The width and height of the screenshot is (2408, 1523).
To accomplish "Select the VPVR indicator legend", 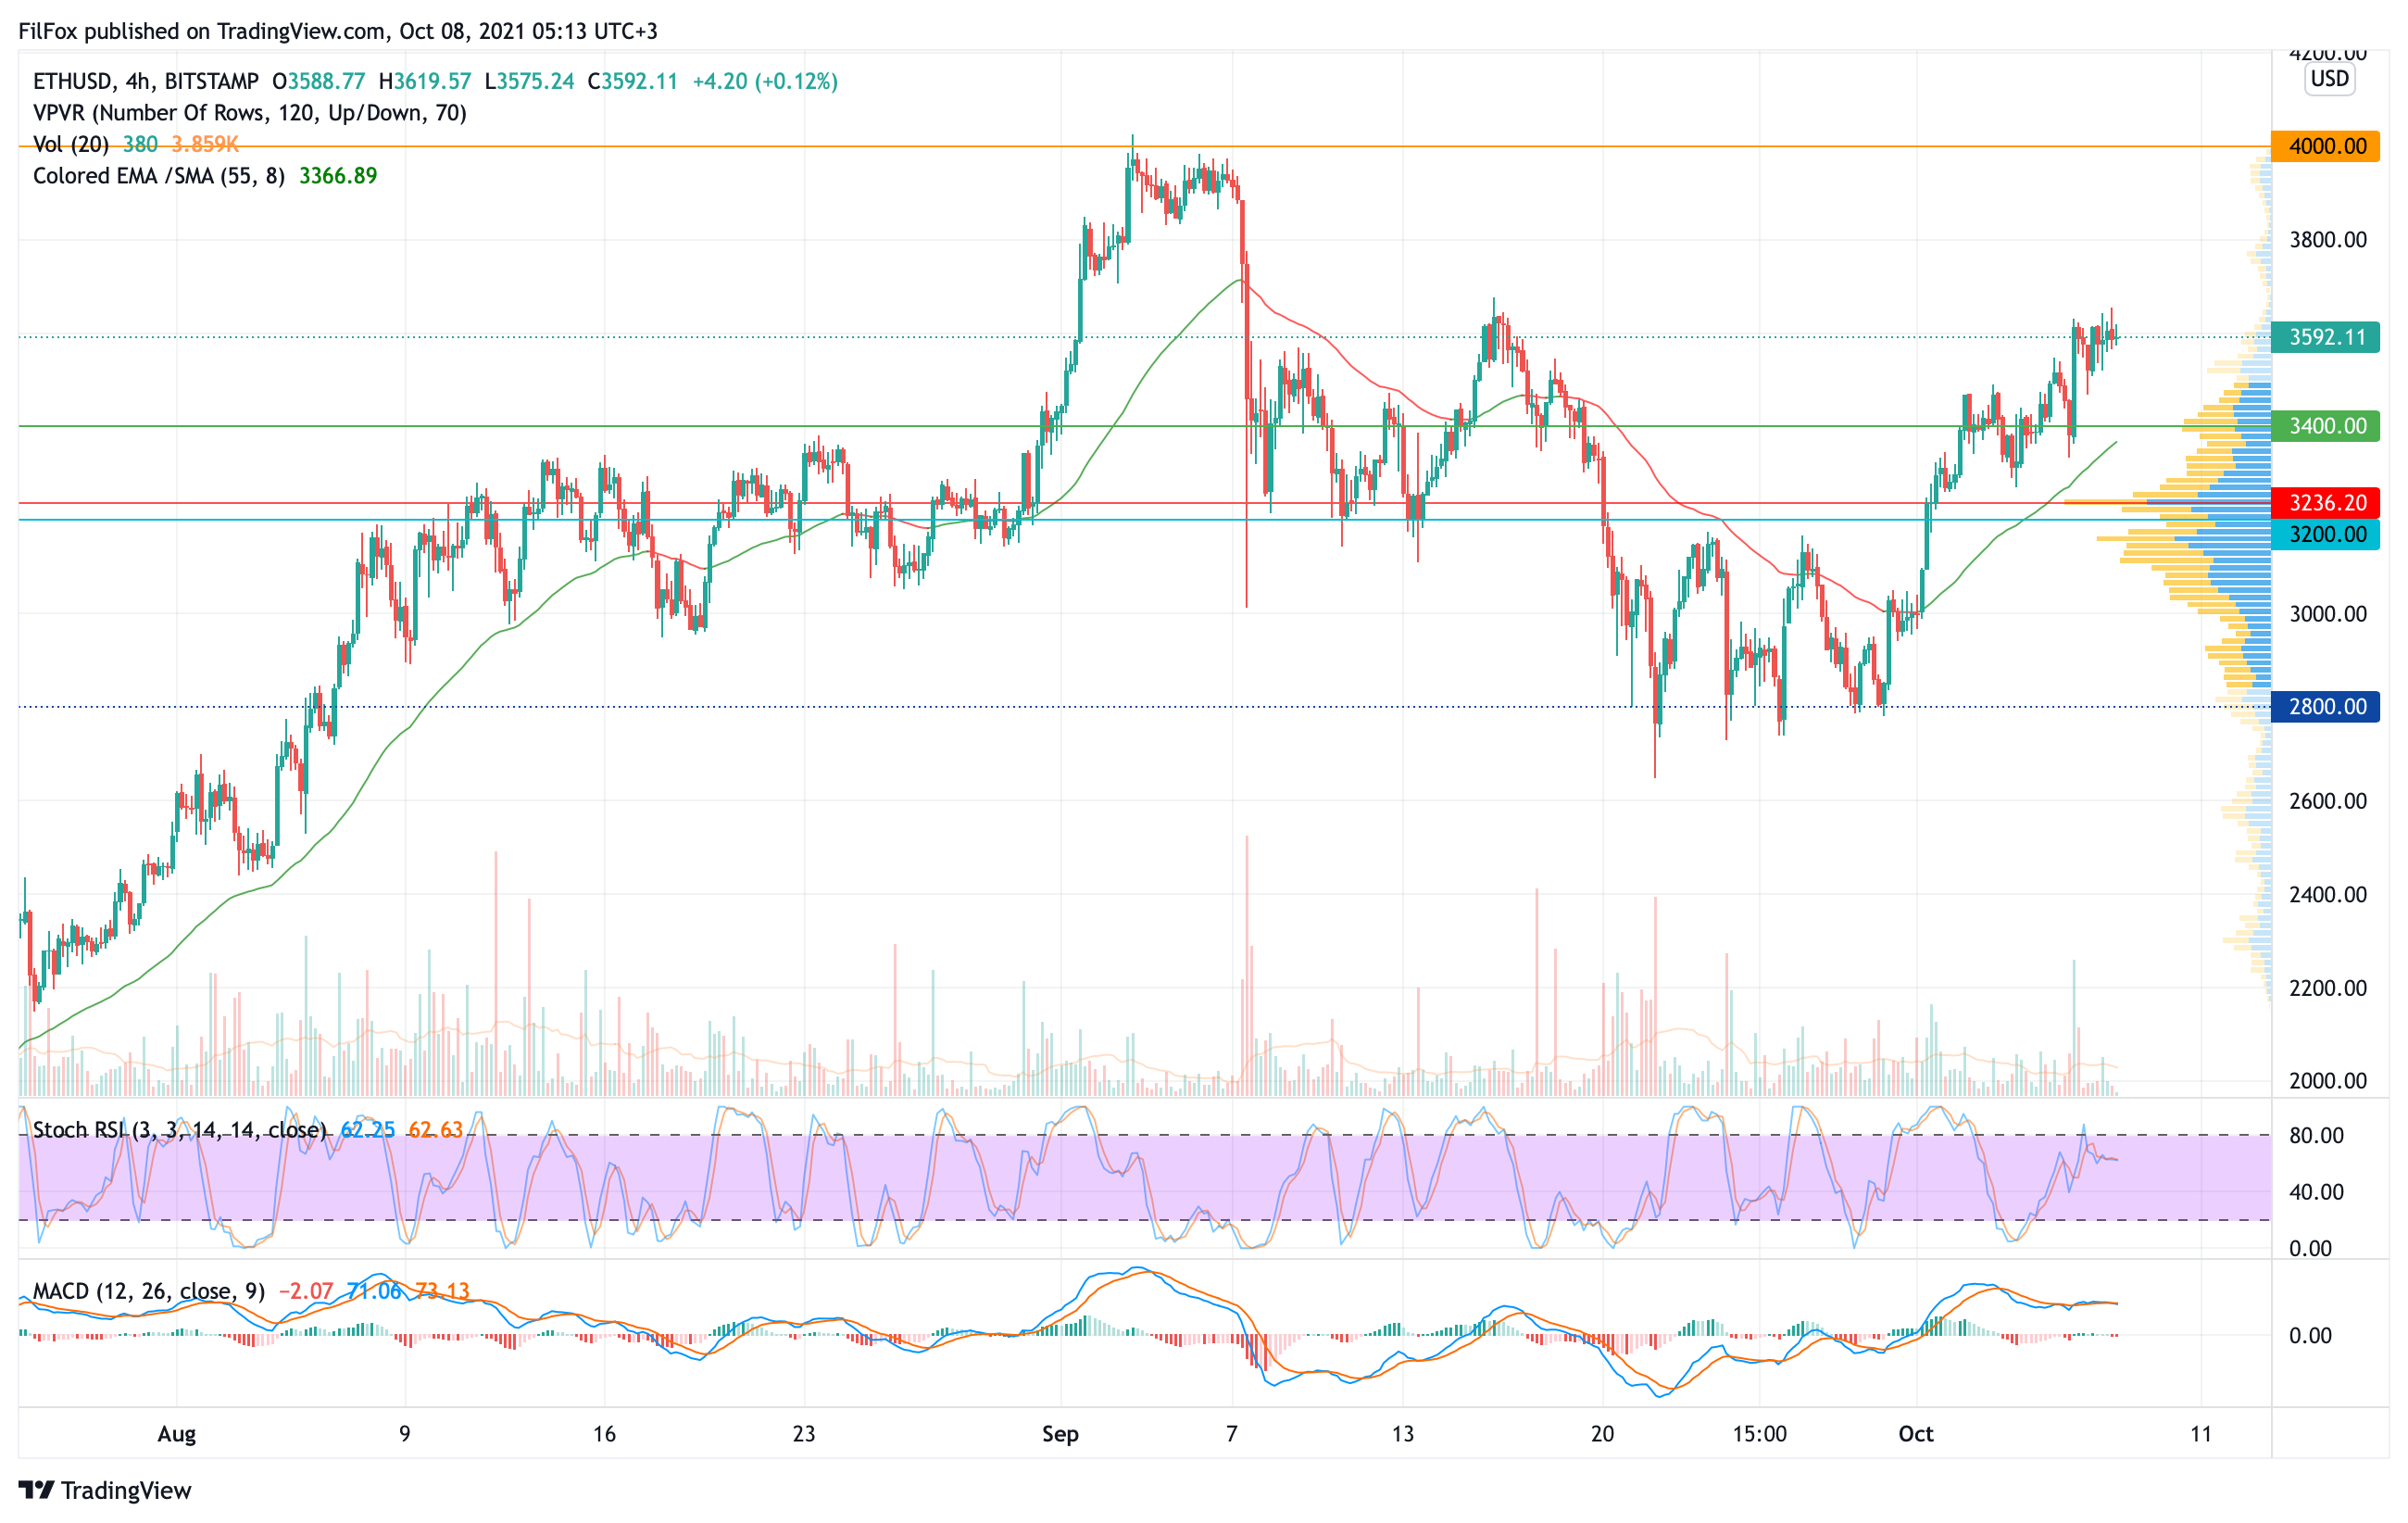I will 249,113.
